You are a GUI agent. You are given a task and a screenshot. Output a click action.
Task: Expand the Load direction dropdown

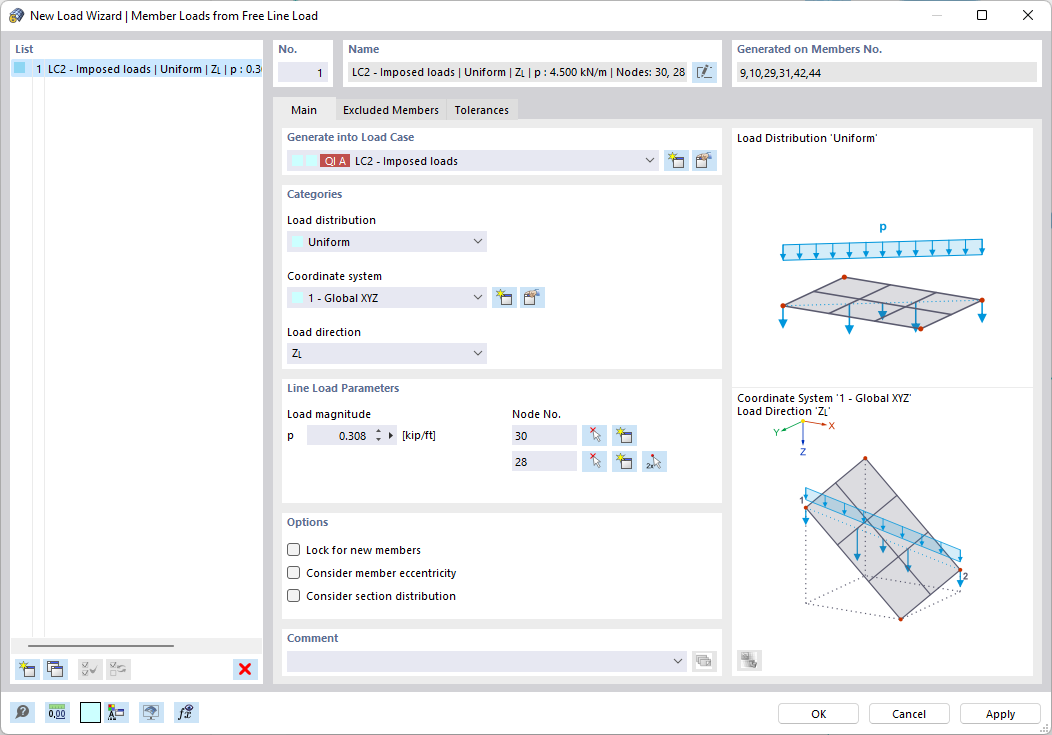[479, 353]
